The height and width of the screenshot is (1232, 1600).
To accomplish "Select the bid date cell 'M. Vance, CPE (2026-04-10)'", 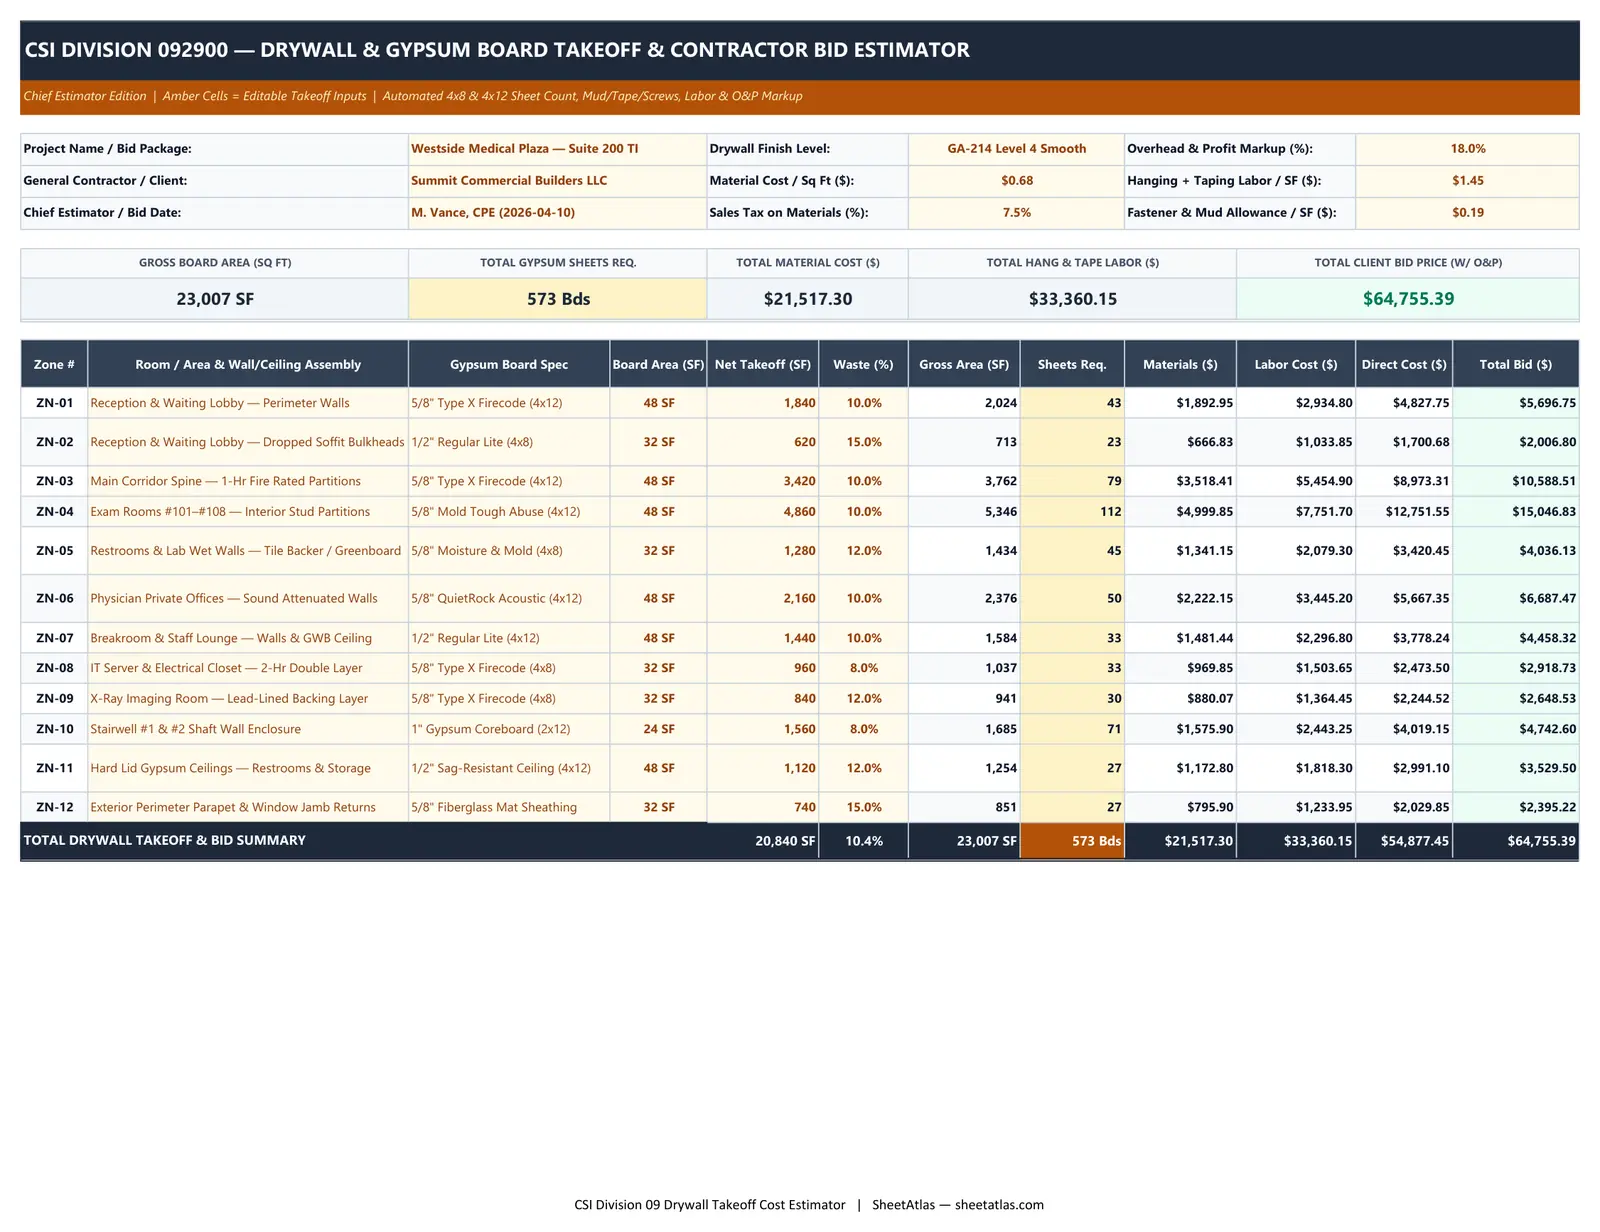I will [x=557, y=213].
